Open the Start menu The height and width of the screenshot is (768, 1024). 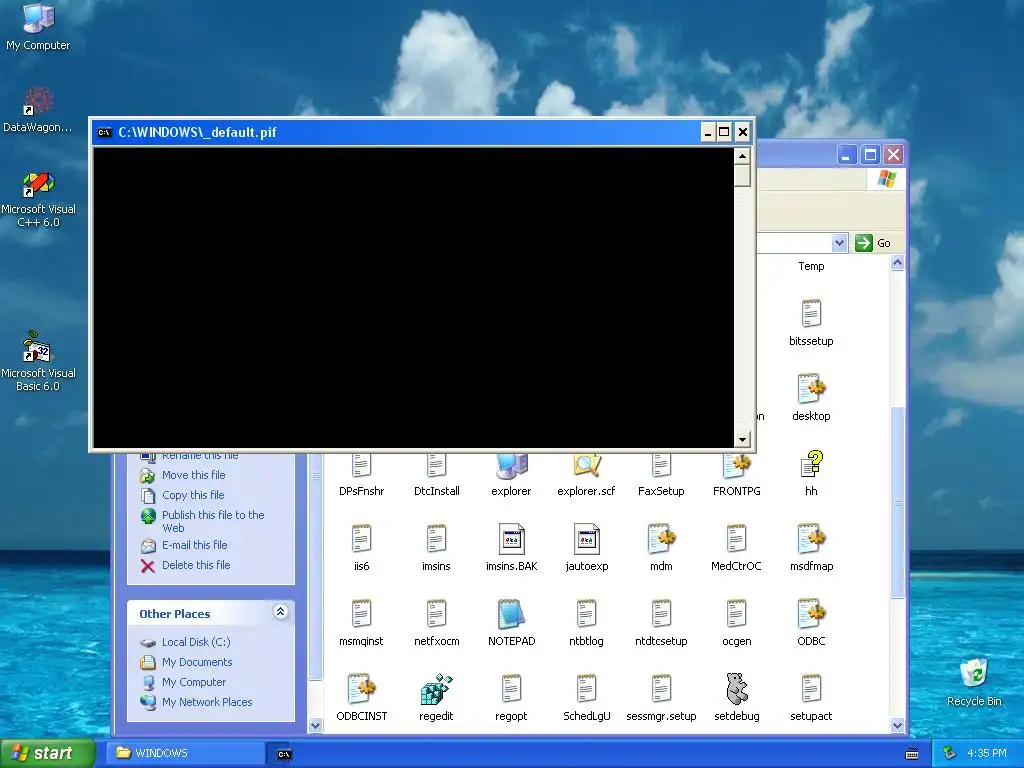[47, 753]
